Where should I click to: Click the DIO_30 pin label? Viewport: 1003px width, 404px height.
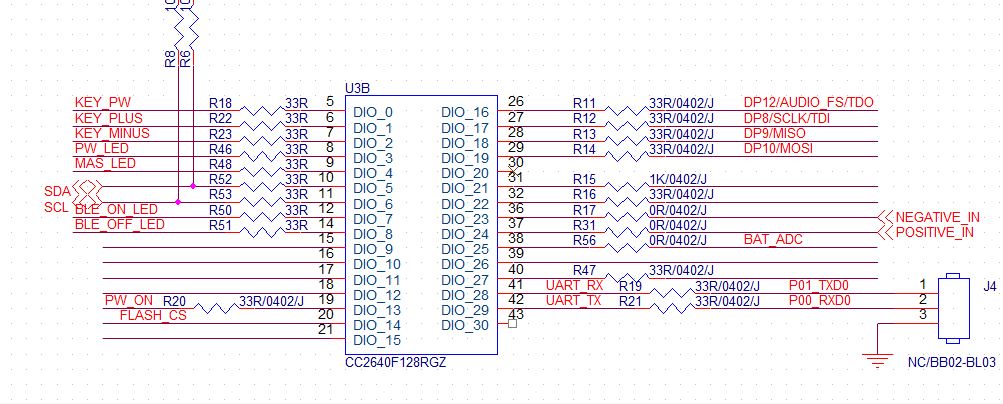(465, 325)
